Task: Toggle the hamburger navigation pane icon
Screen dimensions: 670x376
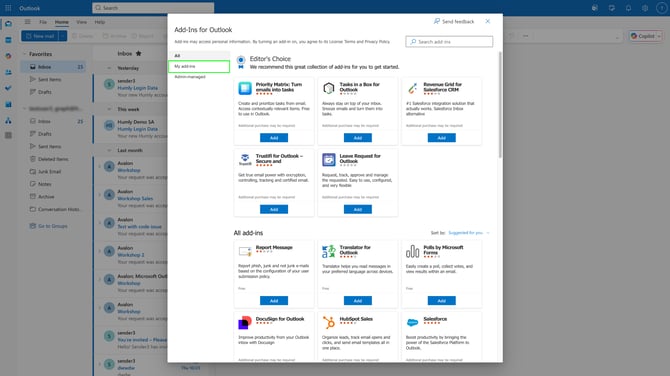Action: coord(27,22)
